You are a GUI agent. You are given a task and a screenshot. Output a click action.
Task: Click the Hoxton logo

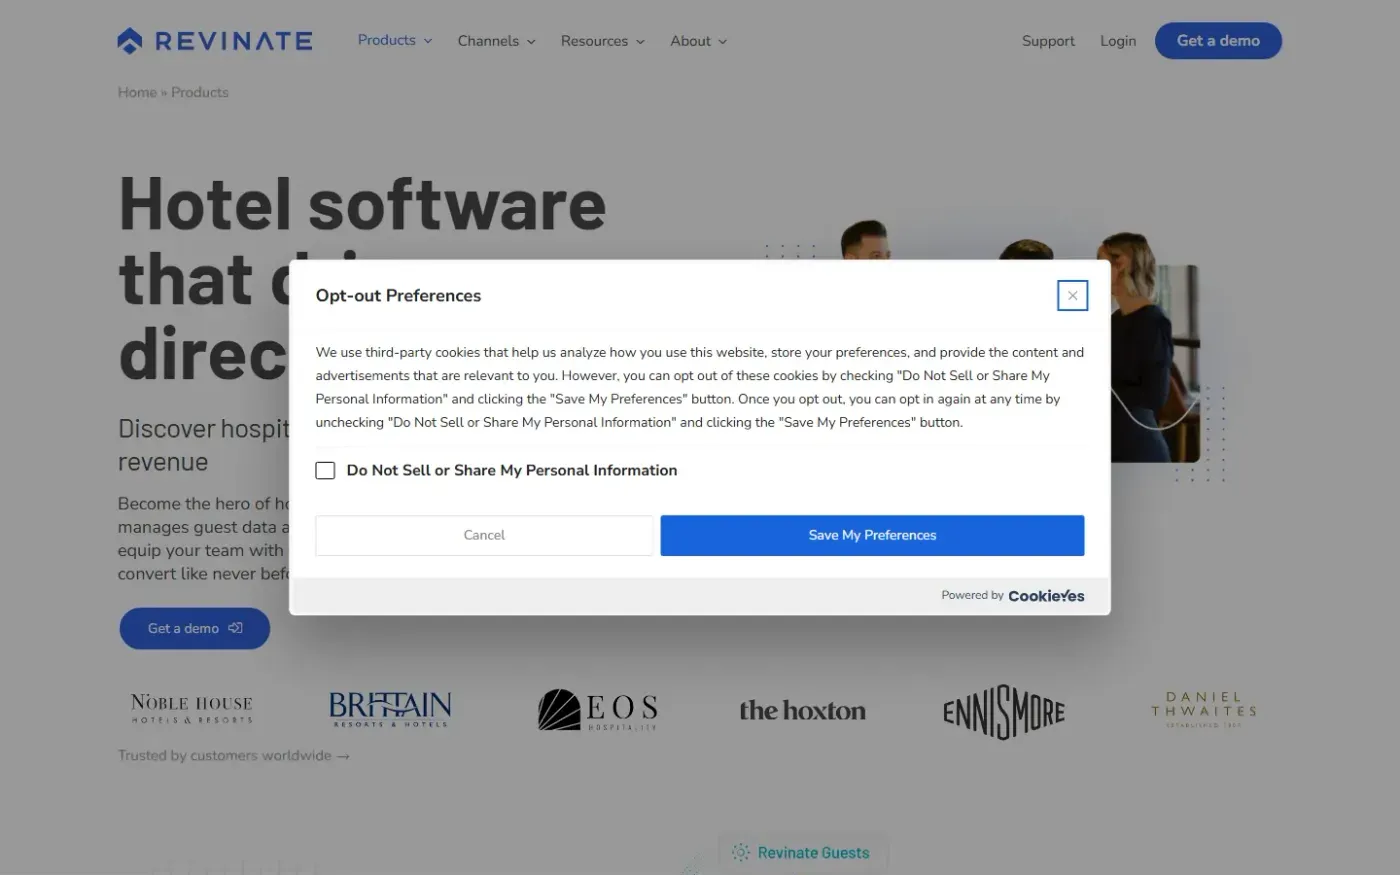pos(802,711)
